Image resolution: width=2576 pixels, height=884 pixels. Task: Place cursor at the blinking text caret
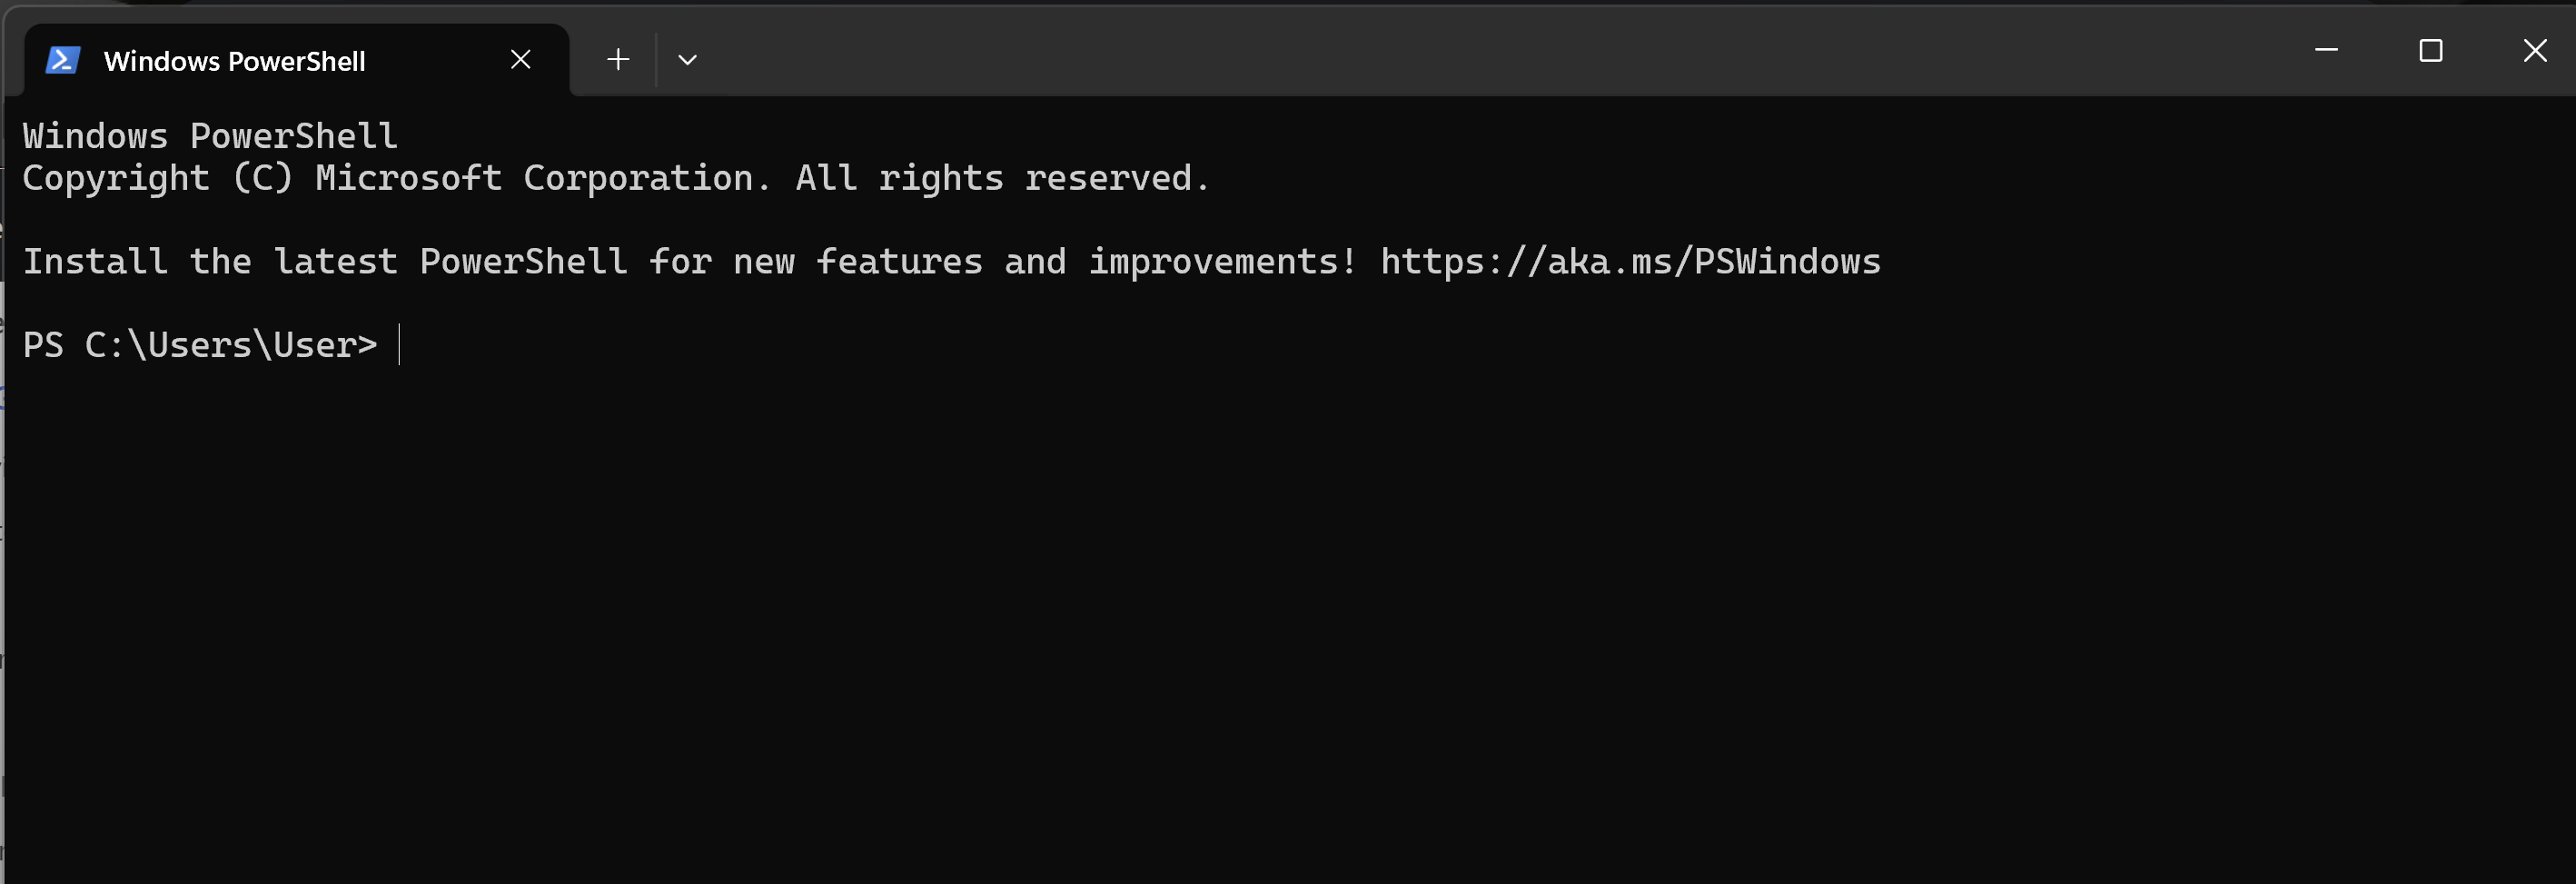(399, 345)
